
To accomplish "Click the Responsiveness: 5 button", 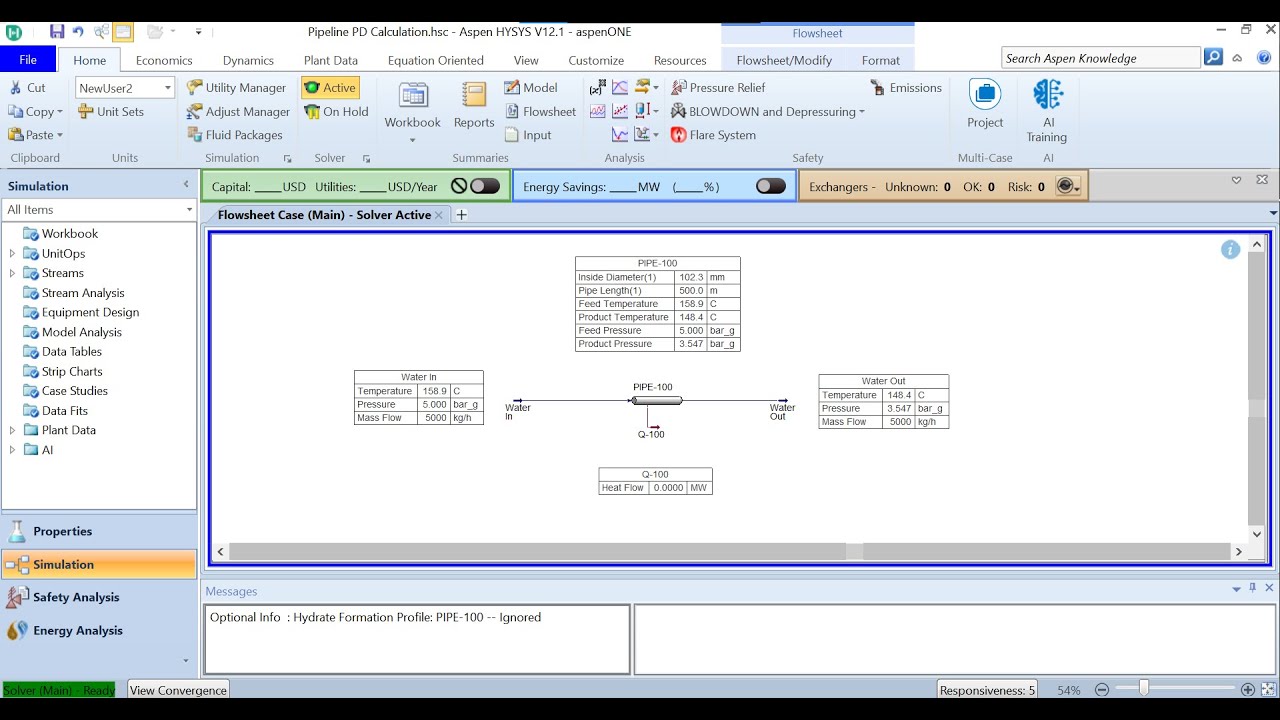I will [x=987, y=690].
